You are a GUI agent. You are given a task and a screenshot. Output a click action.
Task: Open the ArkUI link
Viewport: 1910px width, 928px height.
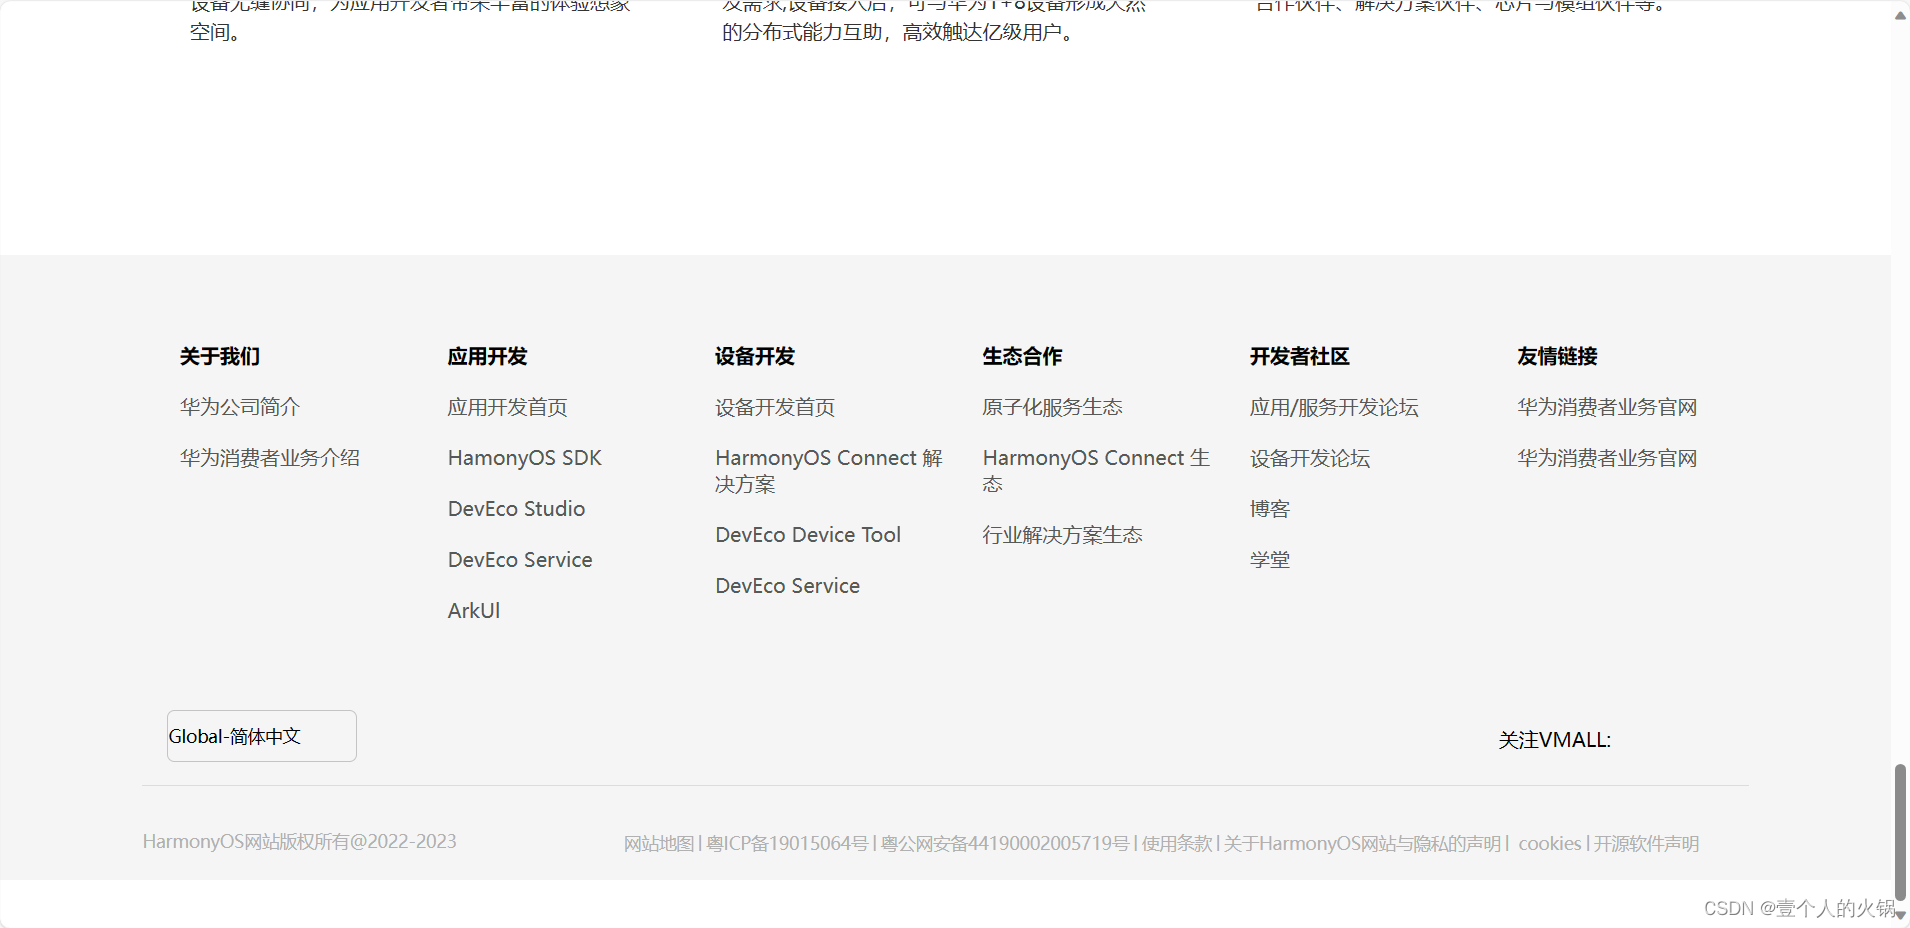pos(474,610)
